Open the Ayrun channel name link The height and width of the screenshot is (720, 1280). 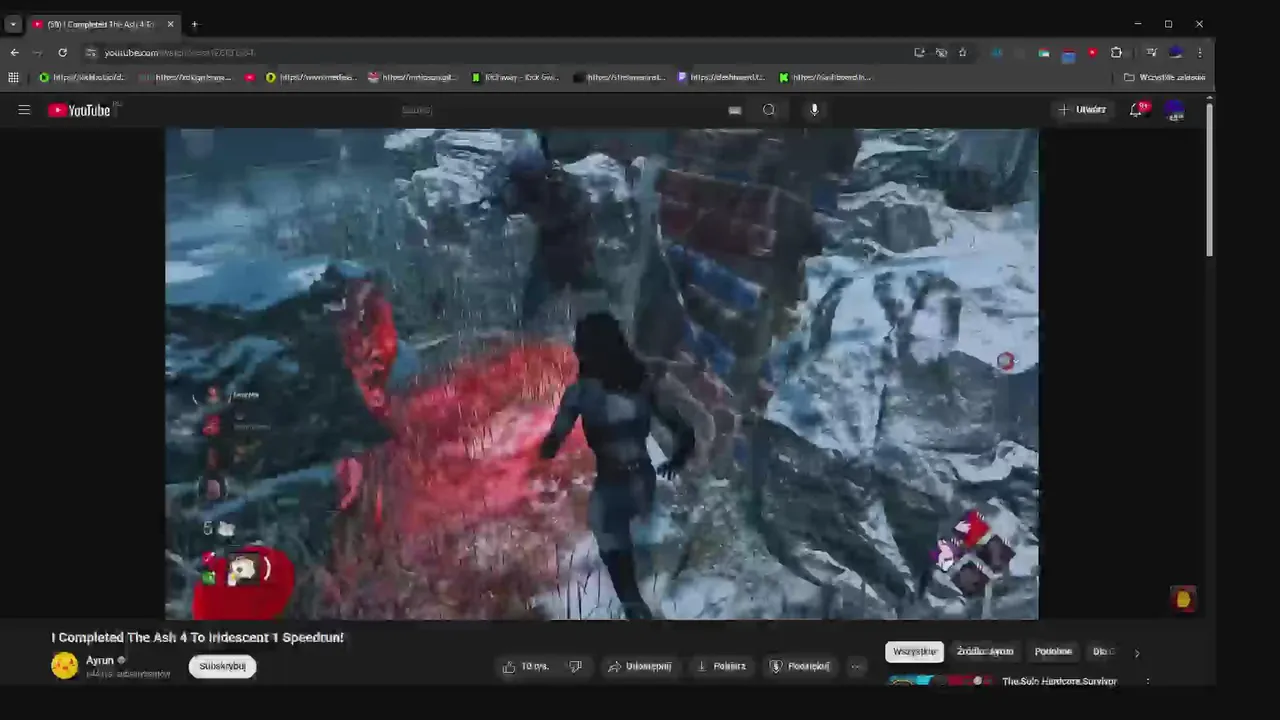(100, 660)
